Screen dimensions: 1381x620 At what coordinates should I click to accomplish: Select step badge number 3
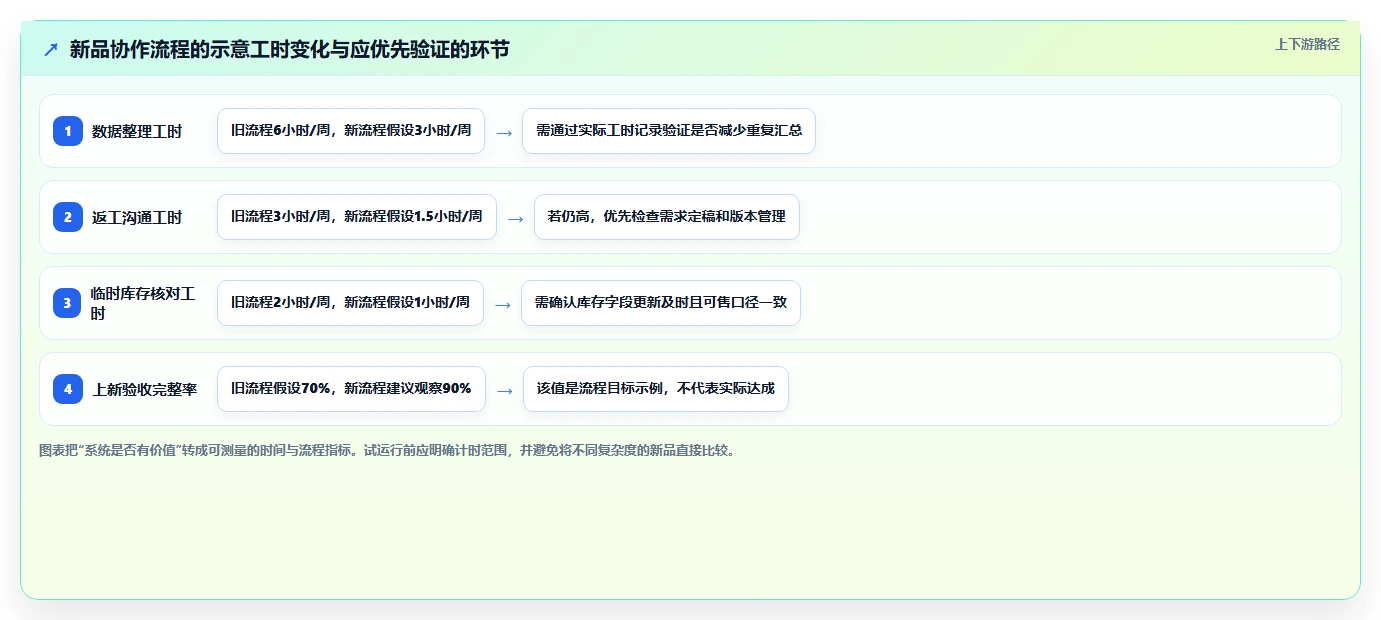pyautogui.click(x=68, y=303)
